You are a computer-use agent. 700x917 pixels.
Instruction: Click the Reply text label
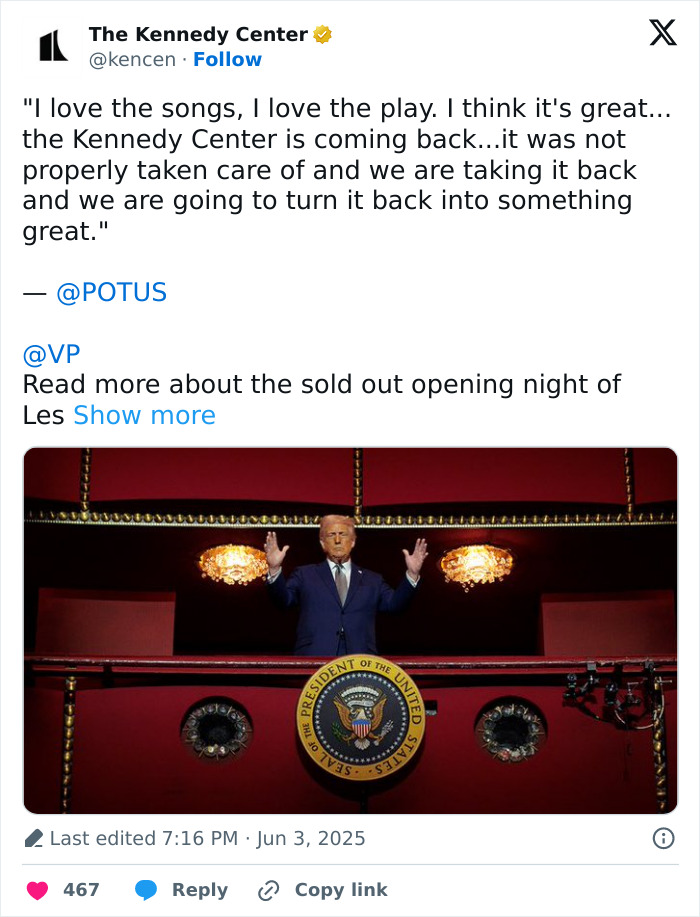[199, 890]
